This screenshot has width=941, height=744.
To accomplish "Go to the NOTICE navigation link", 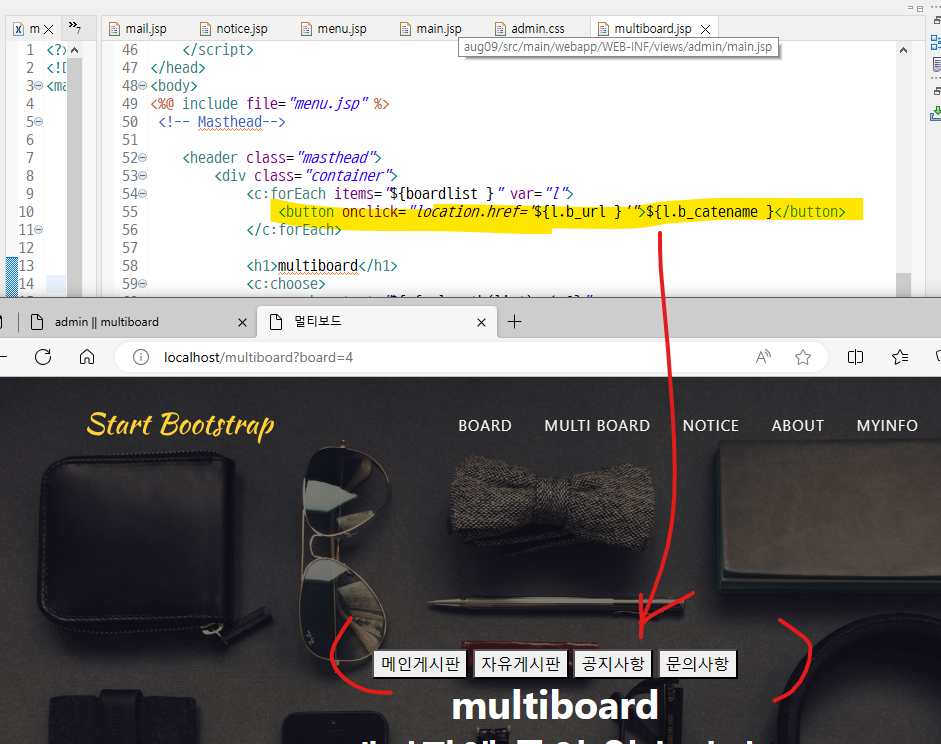I will point(711,426).
